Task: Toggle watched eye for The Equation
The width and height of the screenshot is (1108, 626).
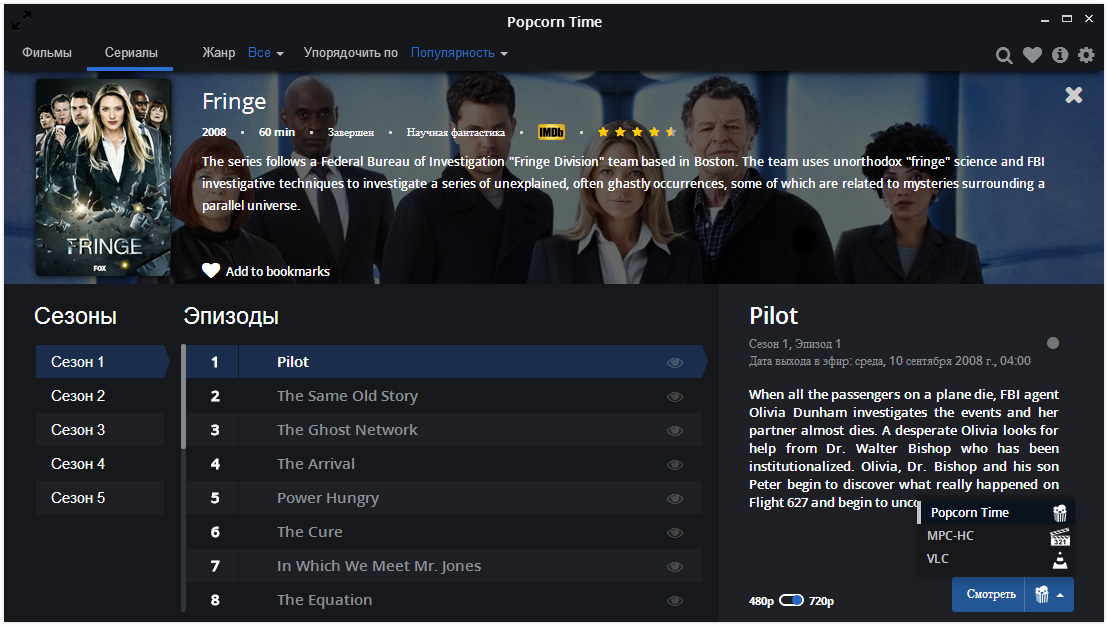Action: click(675, 600)
